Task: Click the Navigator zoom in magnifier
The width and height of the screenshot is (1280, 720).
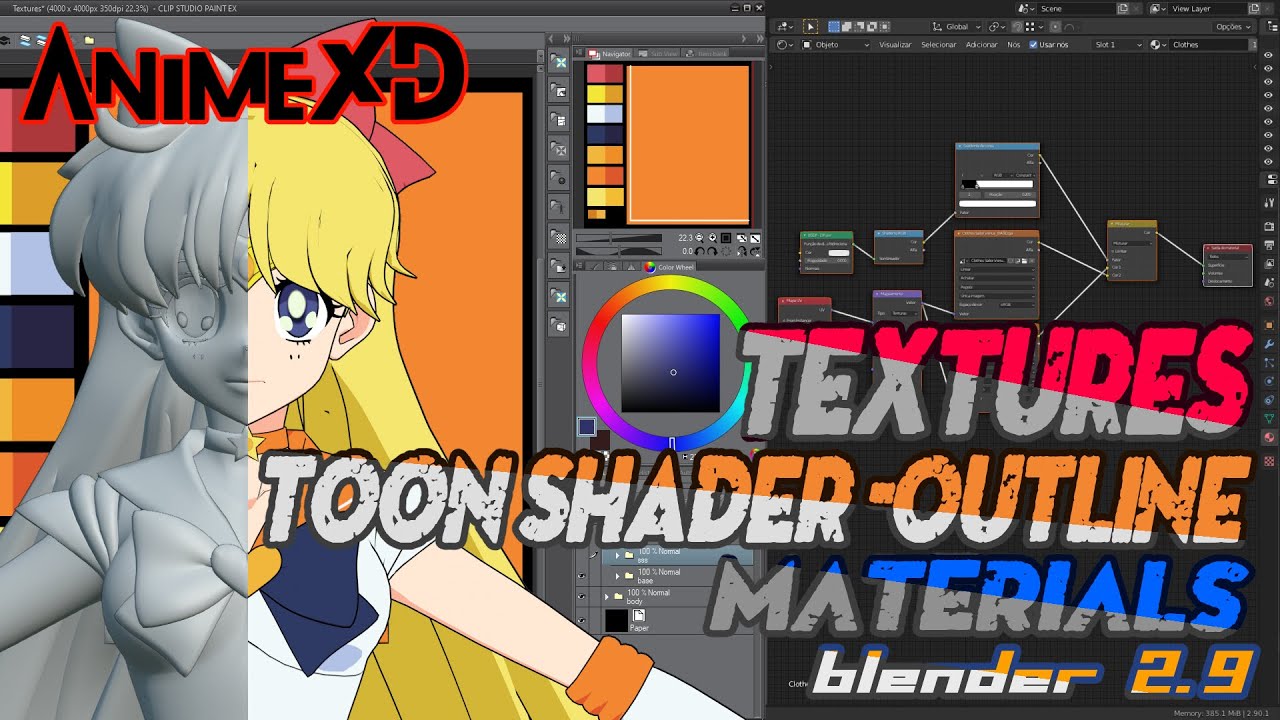Action: point(712,238)
